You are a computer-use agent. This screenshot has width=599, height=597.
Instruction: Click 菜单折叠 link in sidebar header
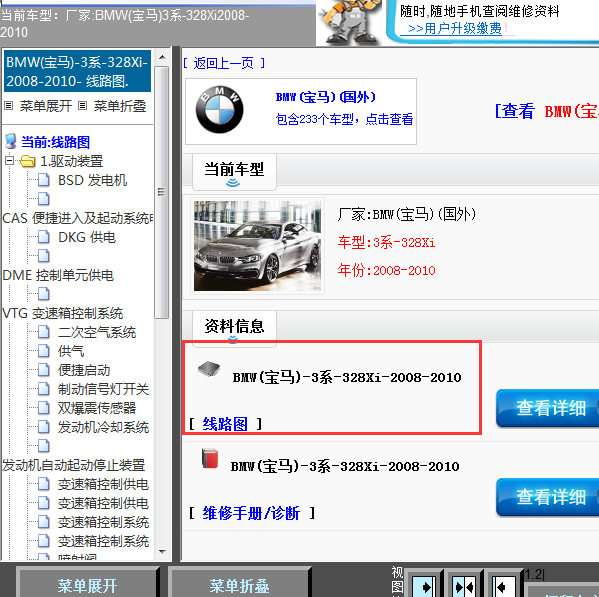pos(120,106)
